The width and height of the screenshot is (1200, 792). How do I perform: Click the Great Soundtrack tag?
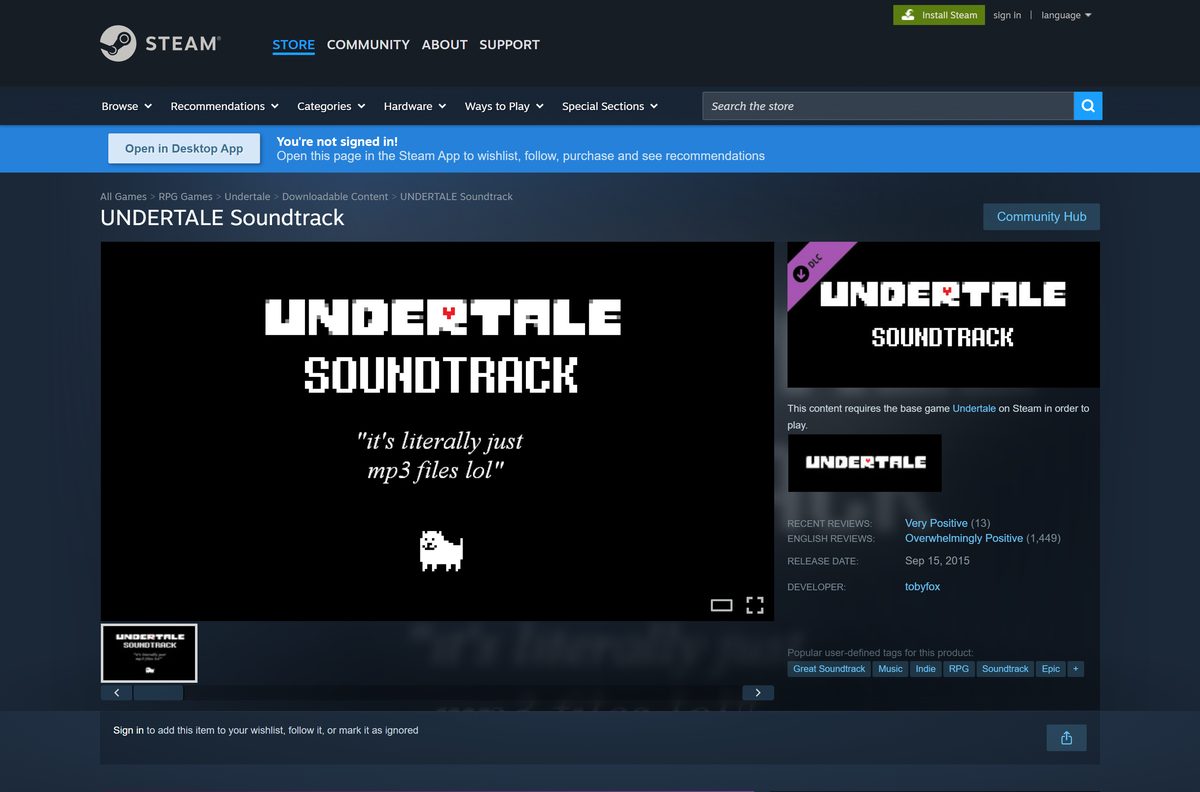(x=829, y=669)
